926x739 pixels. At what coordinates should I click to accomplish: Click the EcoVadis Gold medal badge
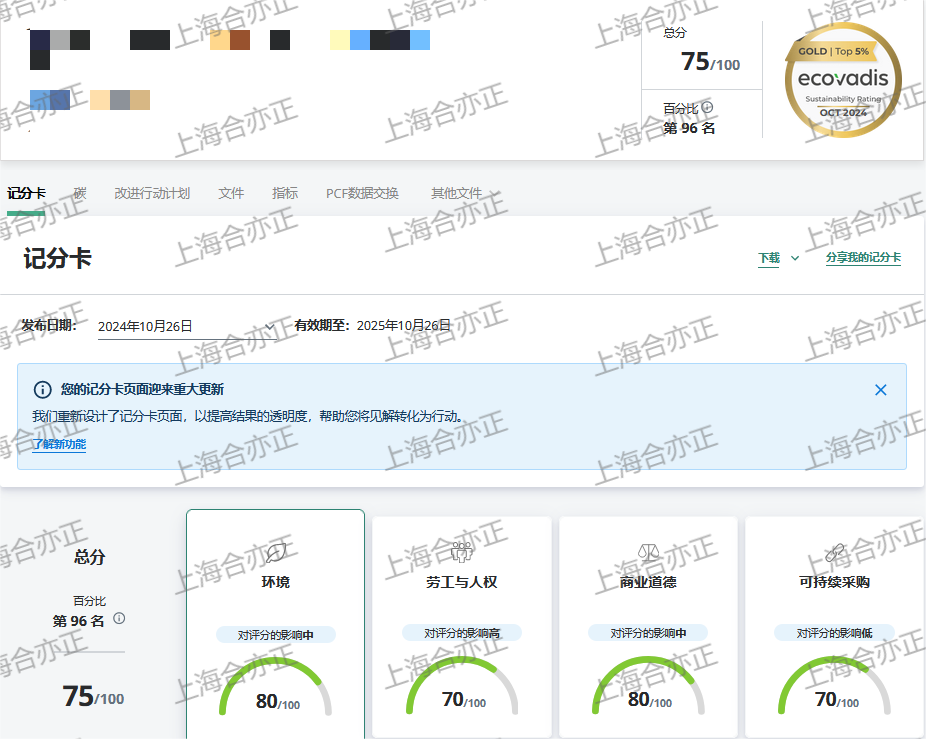coord(843,80)
